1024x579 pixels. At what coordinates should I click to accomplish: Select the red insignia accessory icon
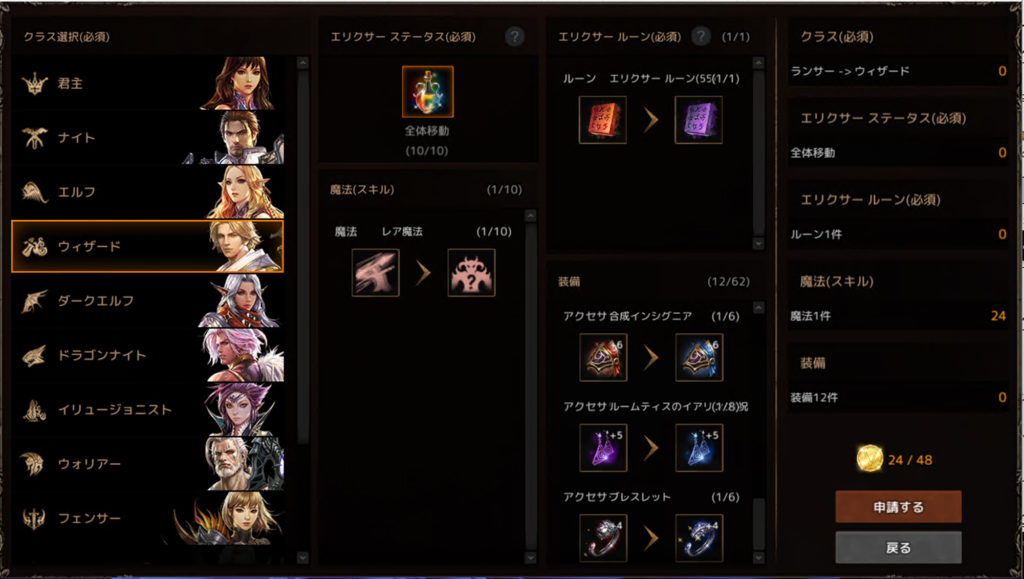603,357
